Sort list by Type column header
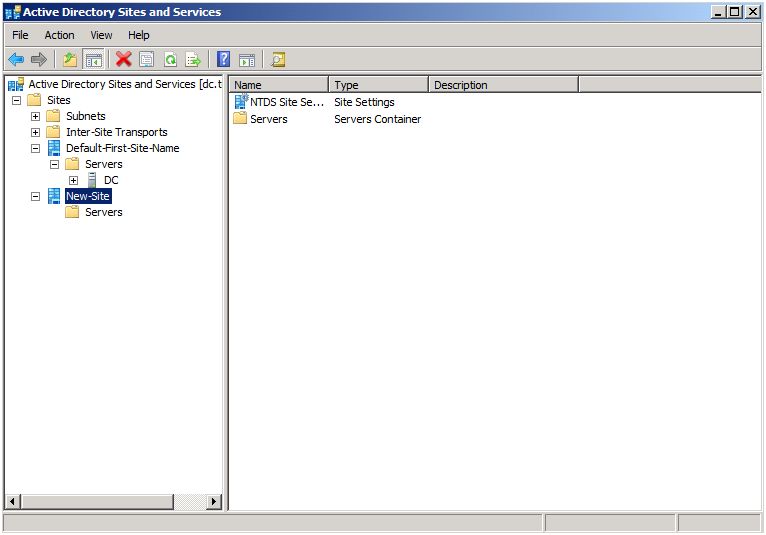Screen dimensions: 766x535 coord(379,85)
